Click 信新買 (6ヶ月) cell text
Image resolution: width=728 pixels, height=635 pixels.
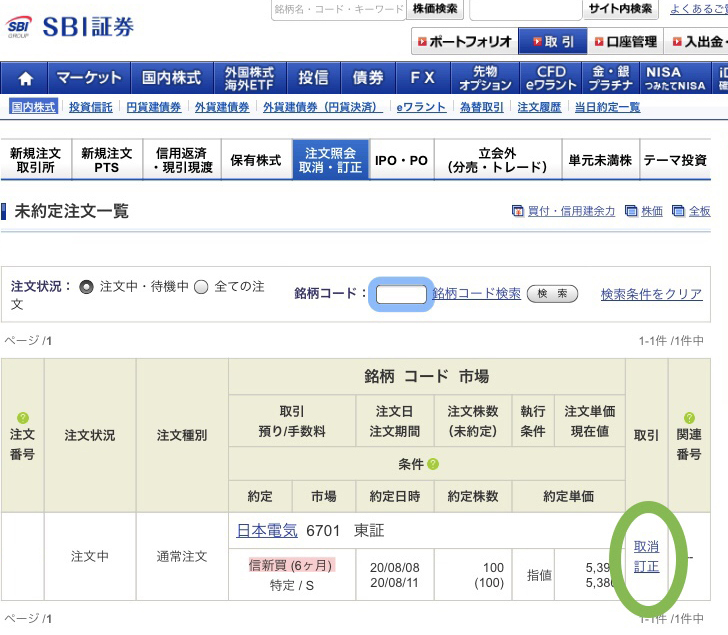click(291, 565)
